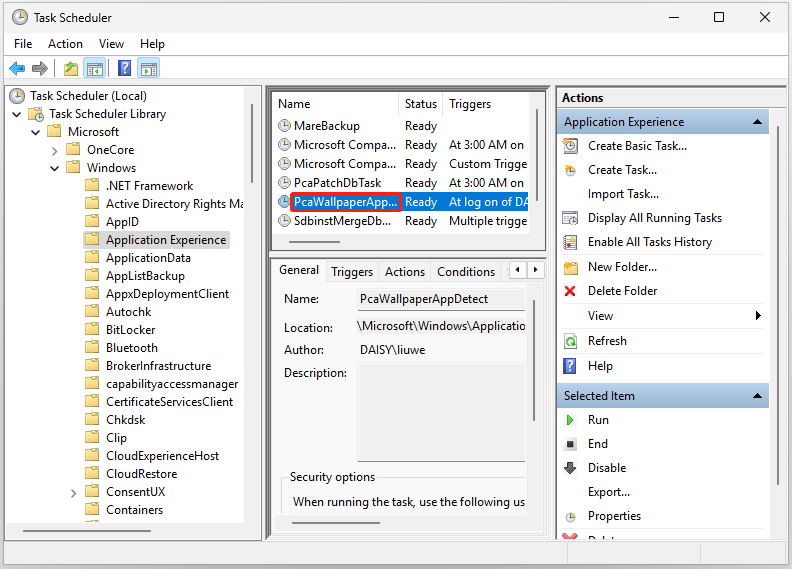Screen dimensions: 792x569
Task: Click the Status column header
Action: point(421,104)
